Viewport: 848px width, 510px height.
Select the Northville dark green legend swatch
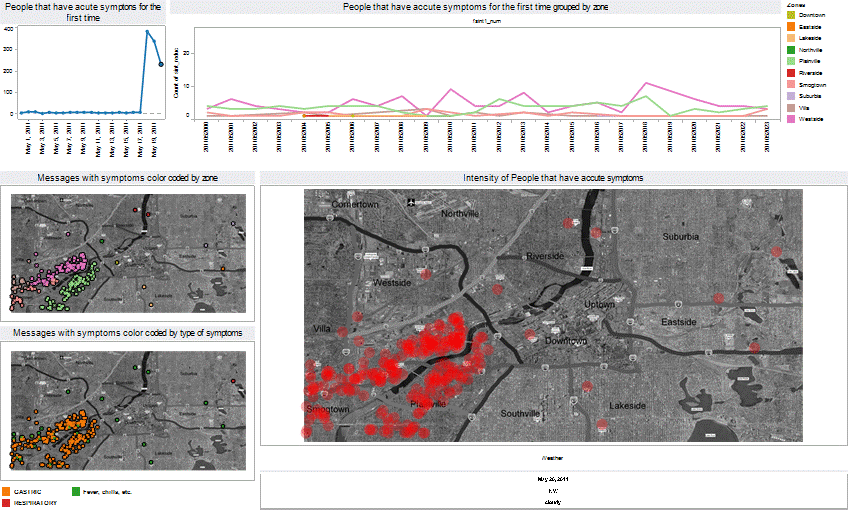tap(791, 50)
